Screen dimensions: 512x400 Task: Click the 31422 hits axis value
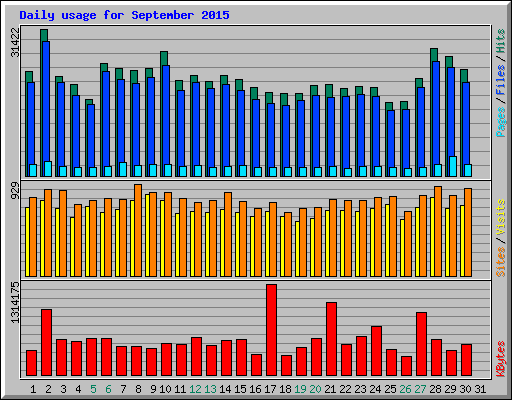point(15,42)
